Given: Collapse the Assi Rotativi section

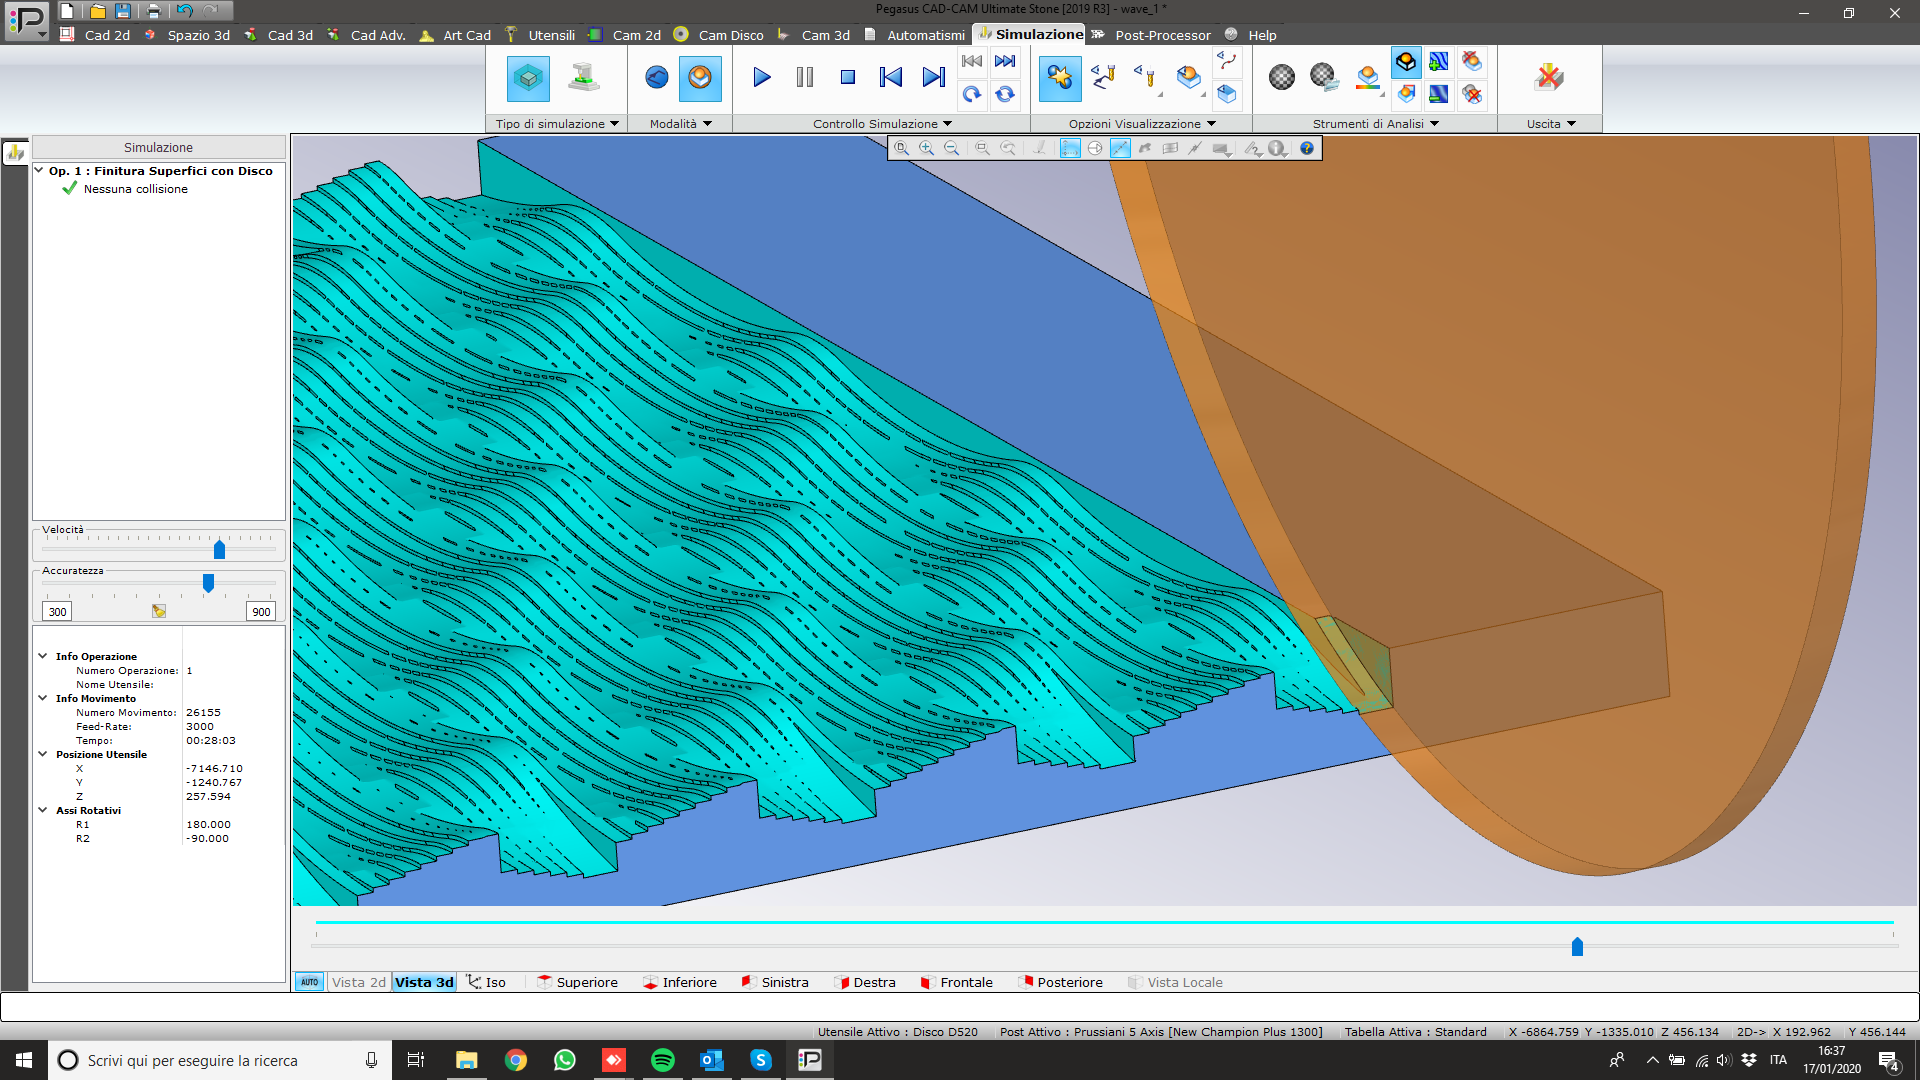Looking at the screenshot, I should coord(43,811).
